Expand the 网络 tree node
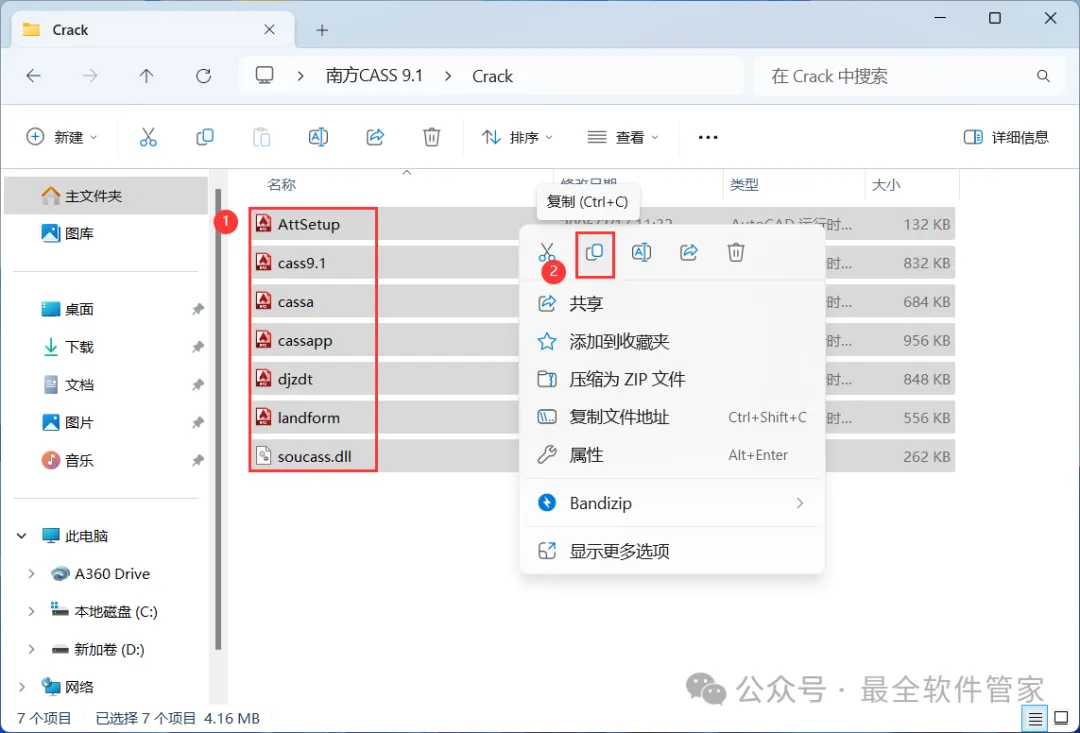The width and height of the screenshot is (1080, 733). tap(21, 687)
